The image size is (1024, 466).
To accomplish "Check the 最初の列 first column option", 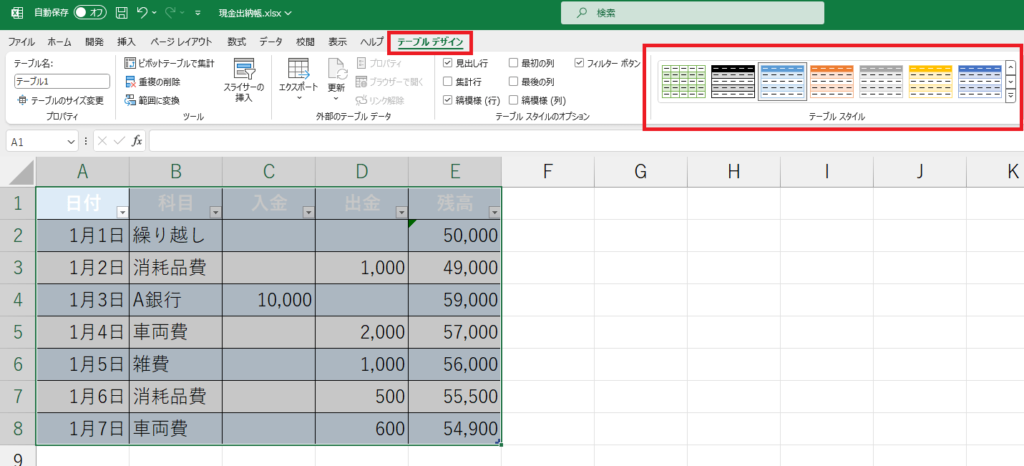I will click(x=513, y=62).
